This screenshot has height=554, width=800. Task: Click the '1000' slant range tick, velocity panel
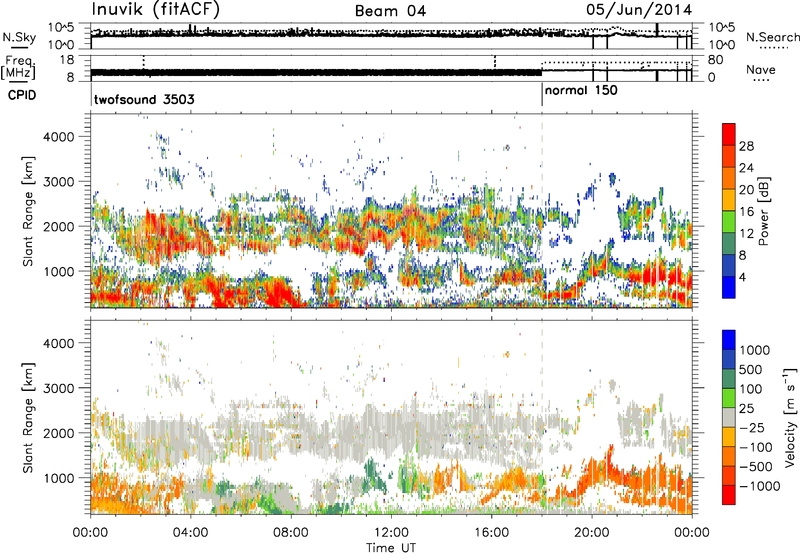click(58, 478)
